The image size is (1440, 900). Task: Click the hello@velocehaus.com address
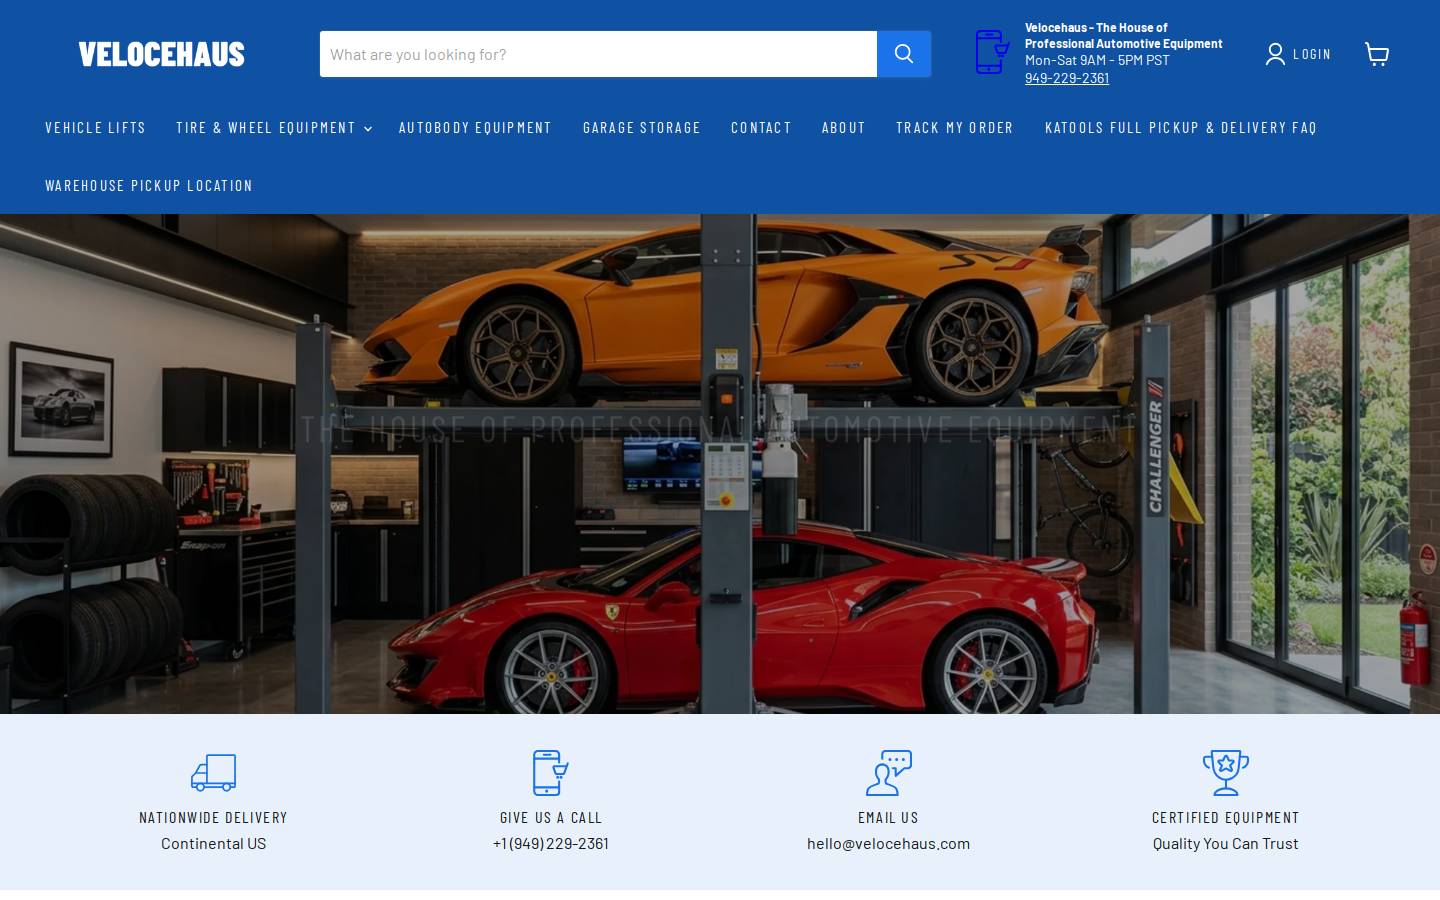[888, 843]
